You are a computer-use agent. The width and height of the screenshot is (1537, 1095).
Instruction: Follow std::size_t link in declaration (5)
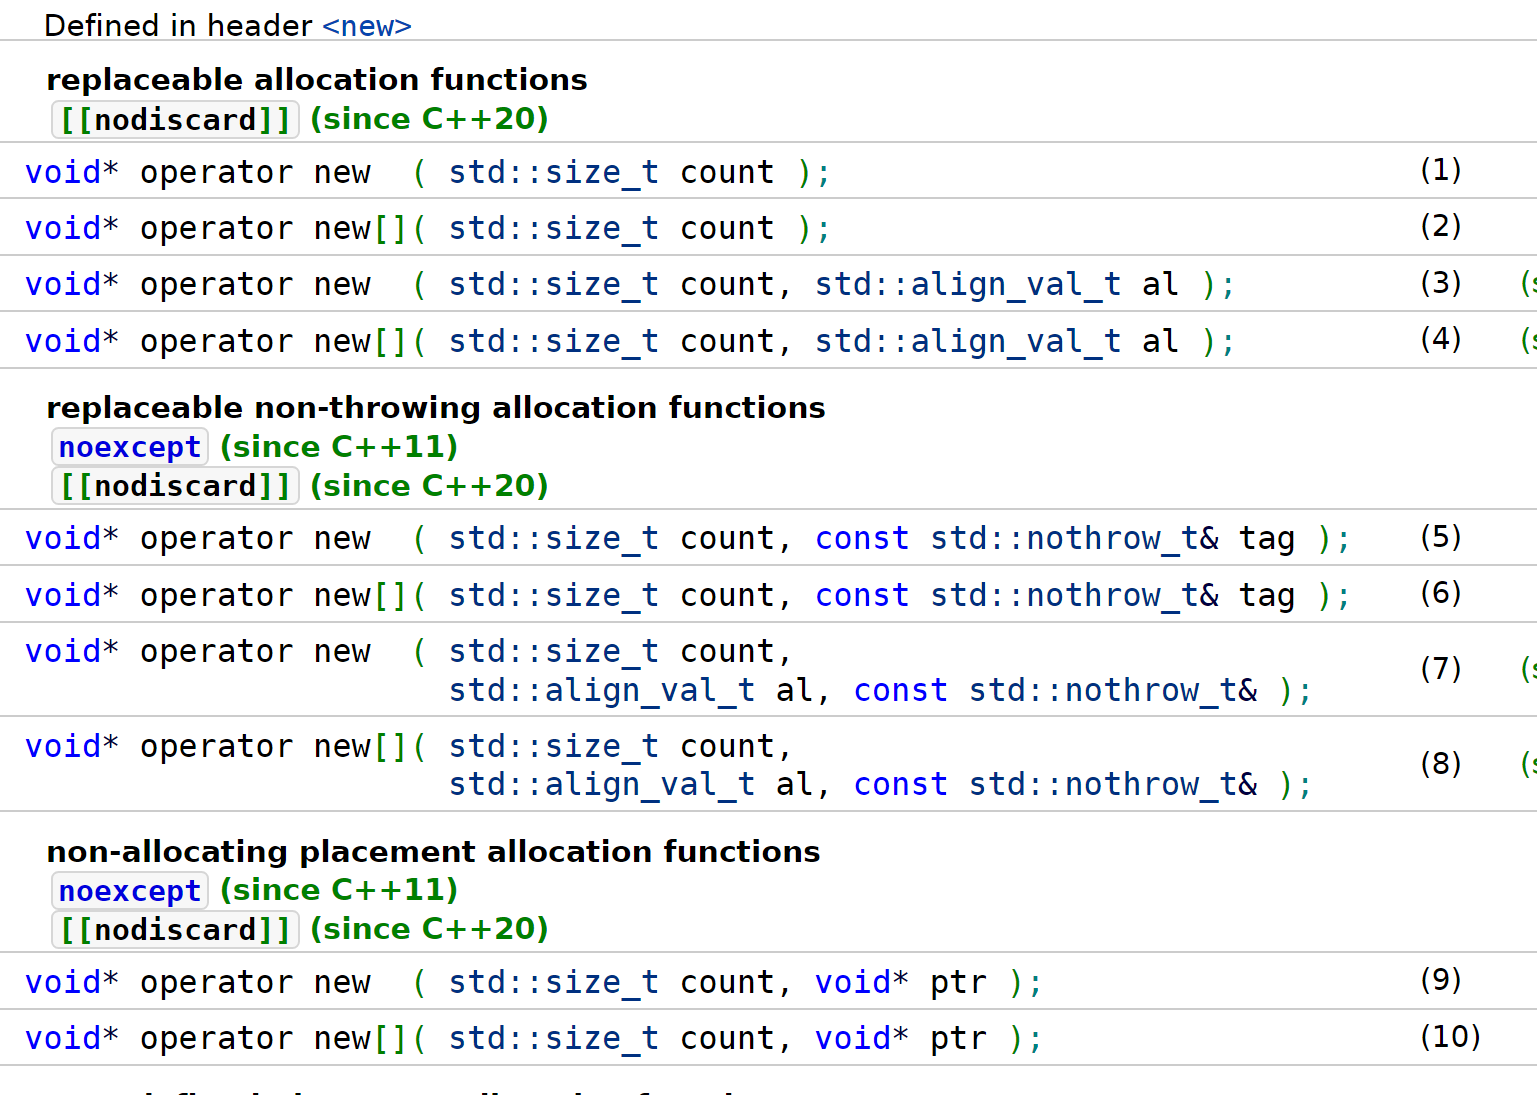point(553,538)
